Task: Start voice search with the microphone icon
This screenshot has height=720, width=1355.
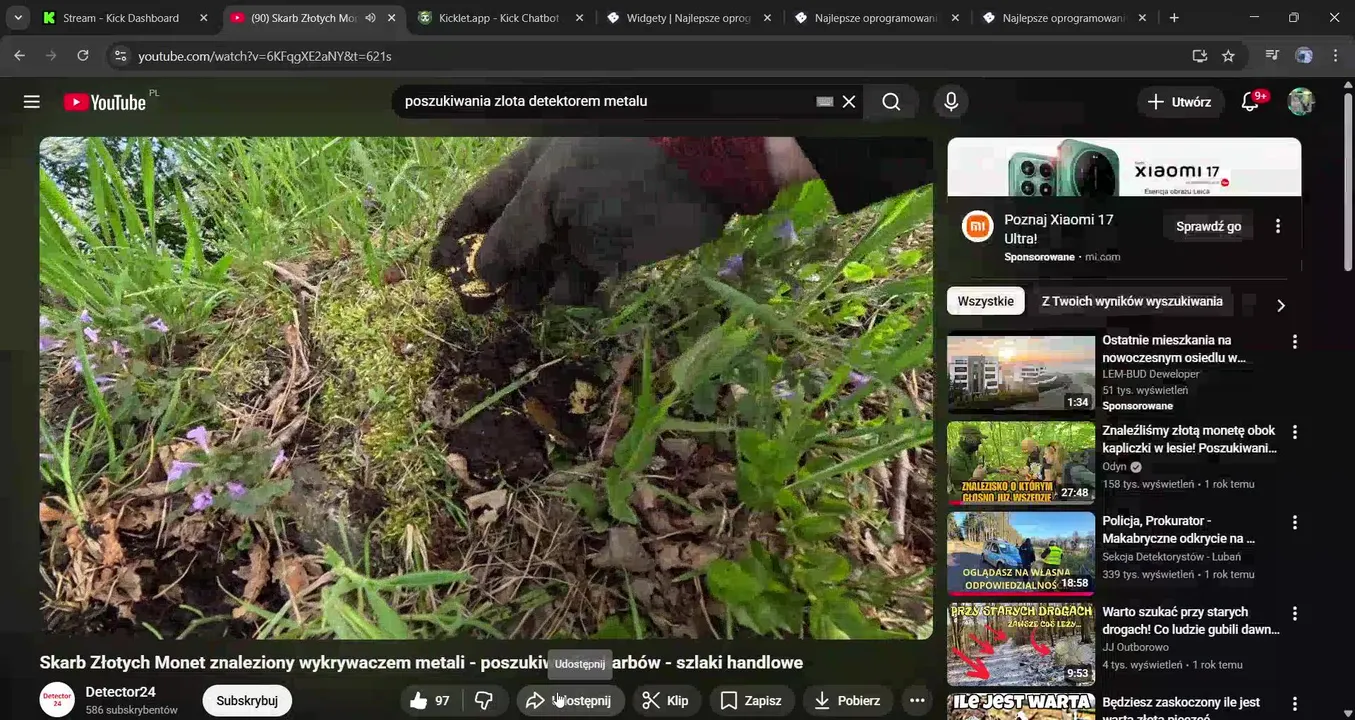Action: (951, 102)
